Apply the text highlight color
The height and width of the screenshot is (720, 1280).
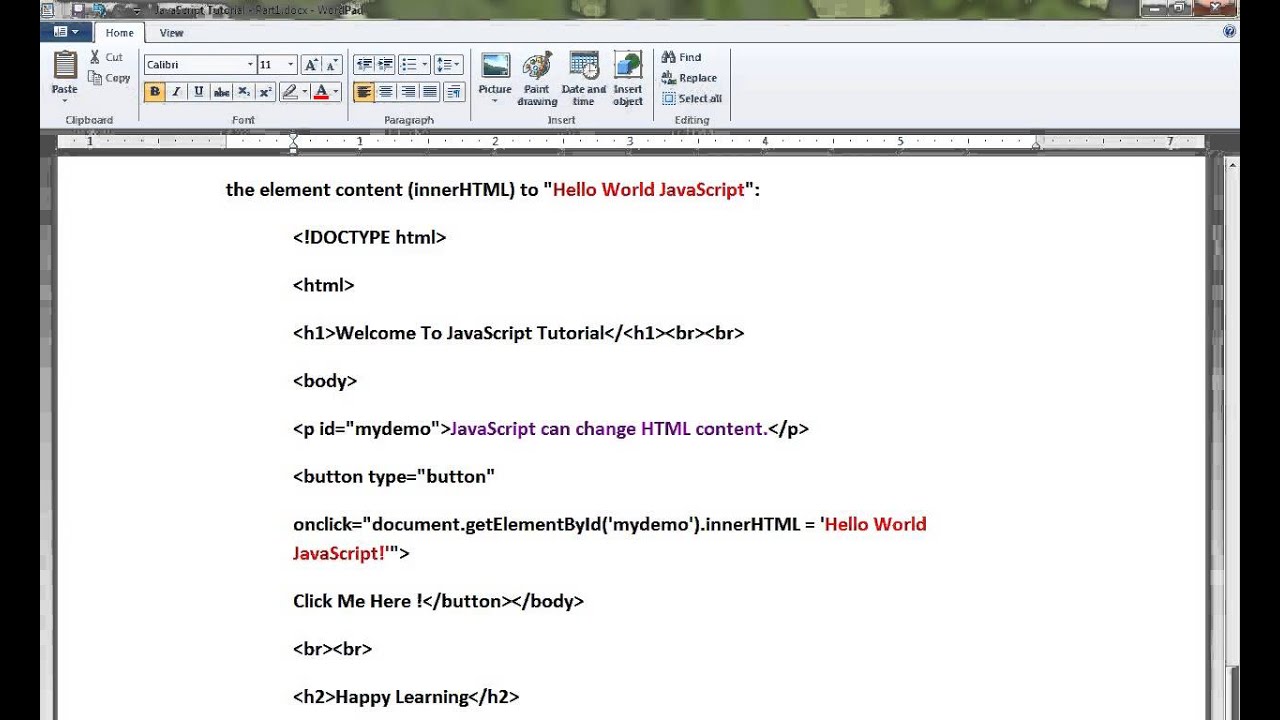(290, 92)
